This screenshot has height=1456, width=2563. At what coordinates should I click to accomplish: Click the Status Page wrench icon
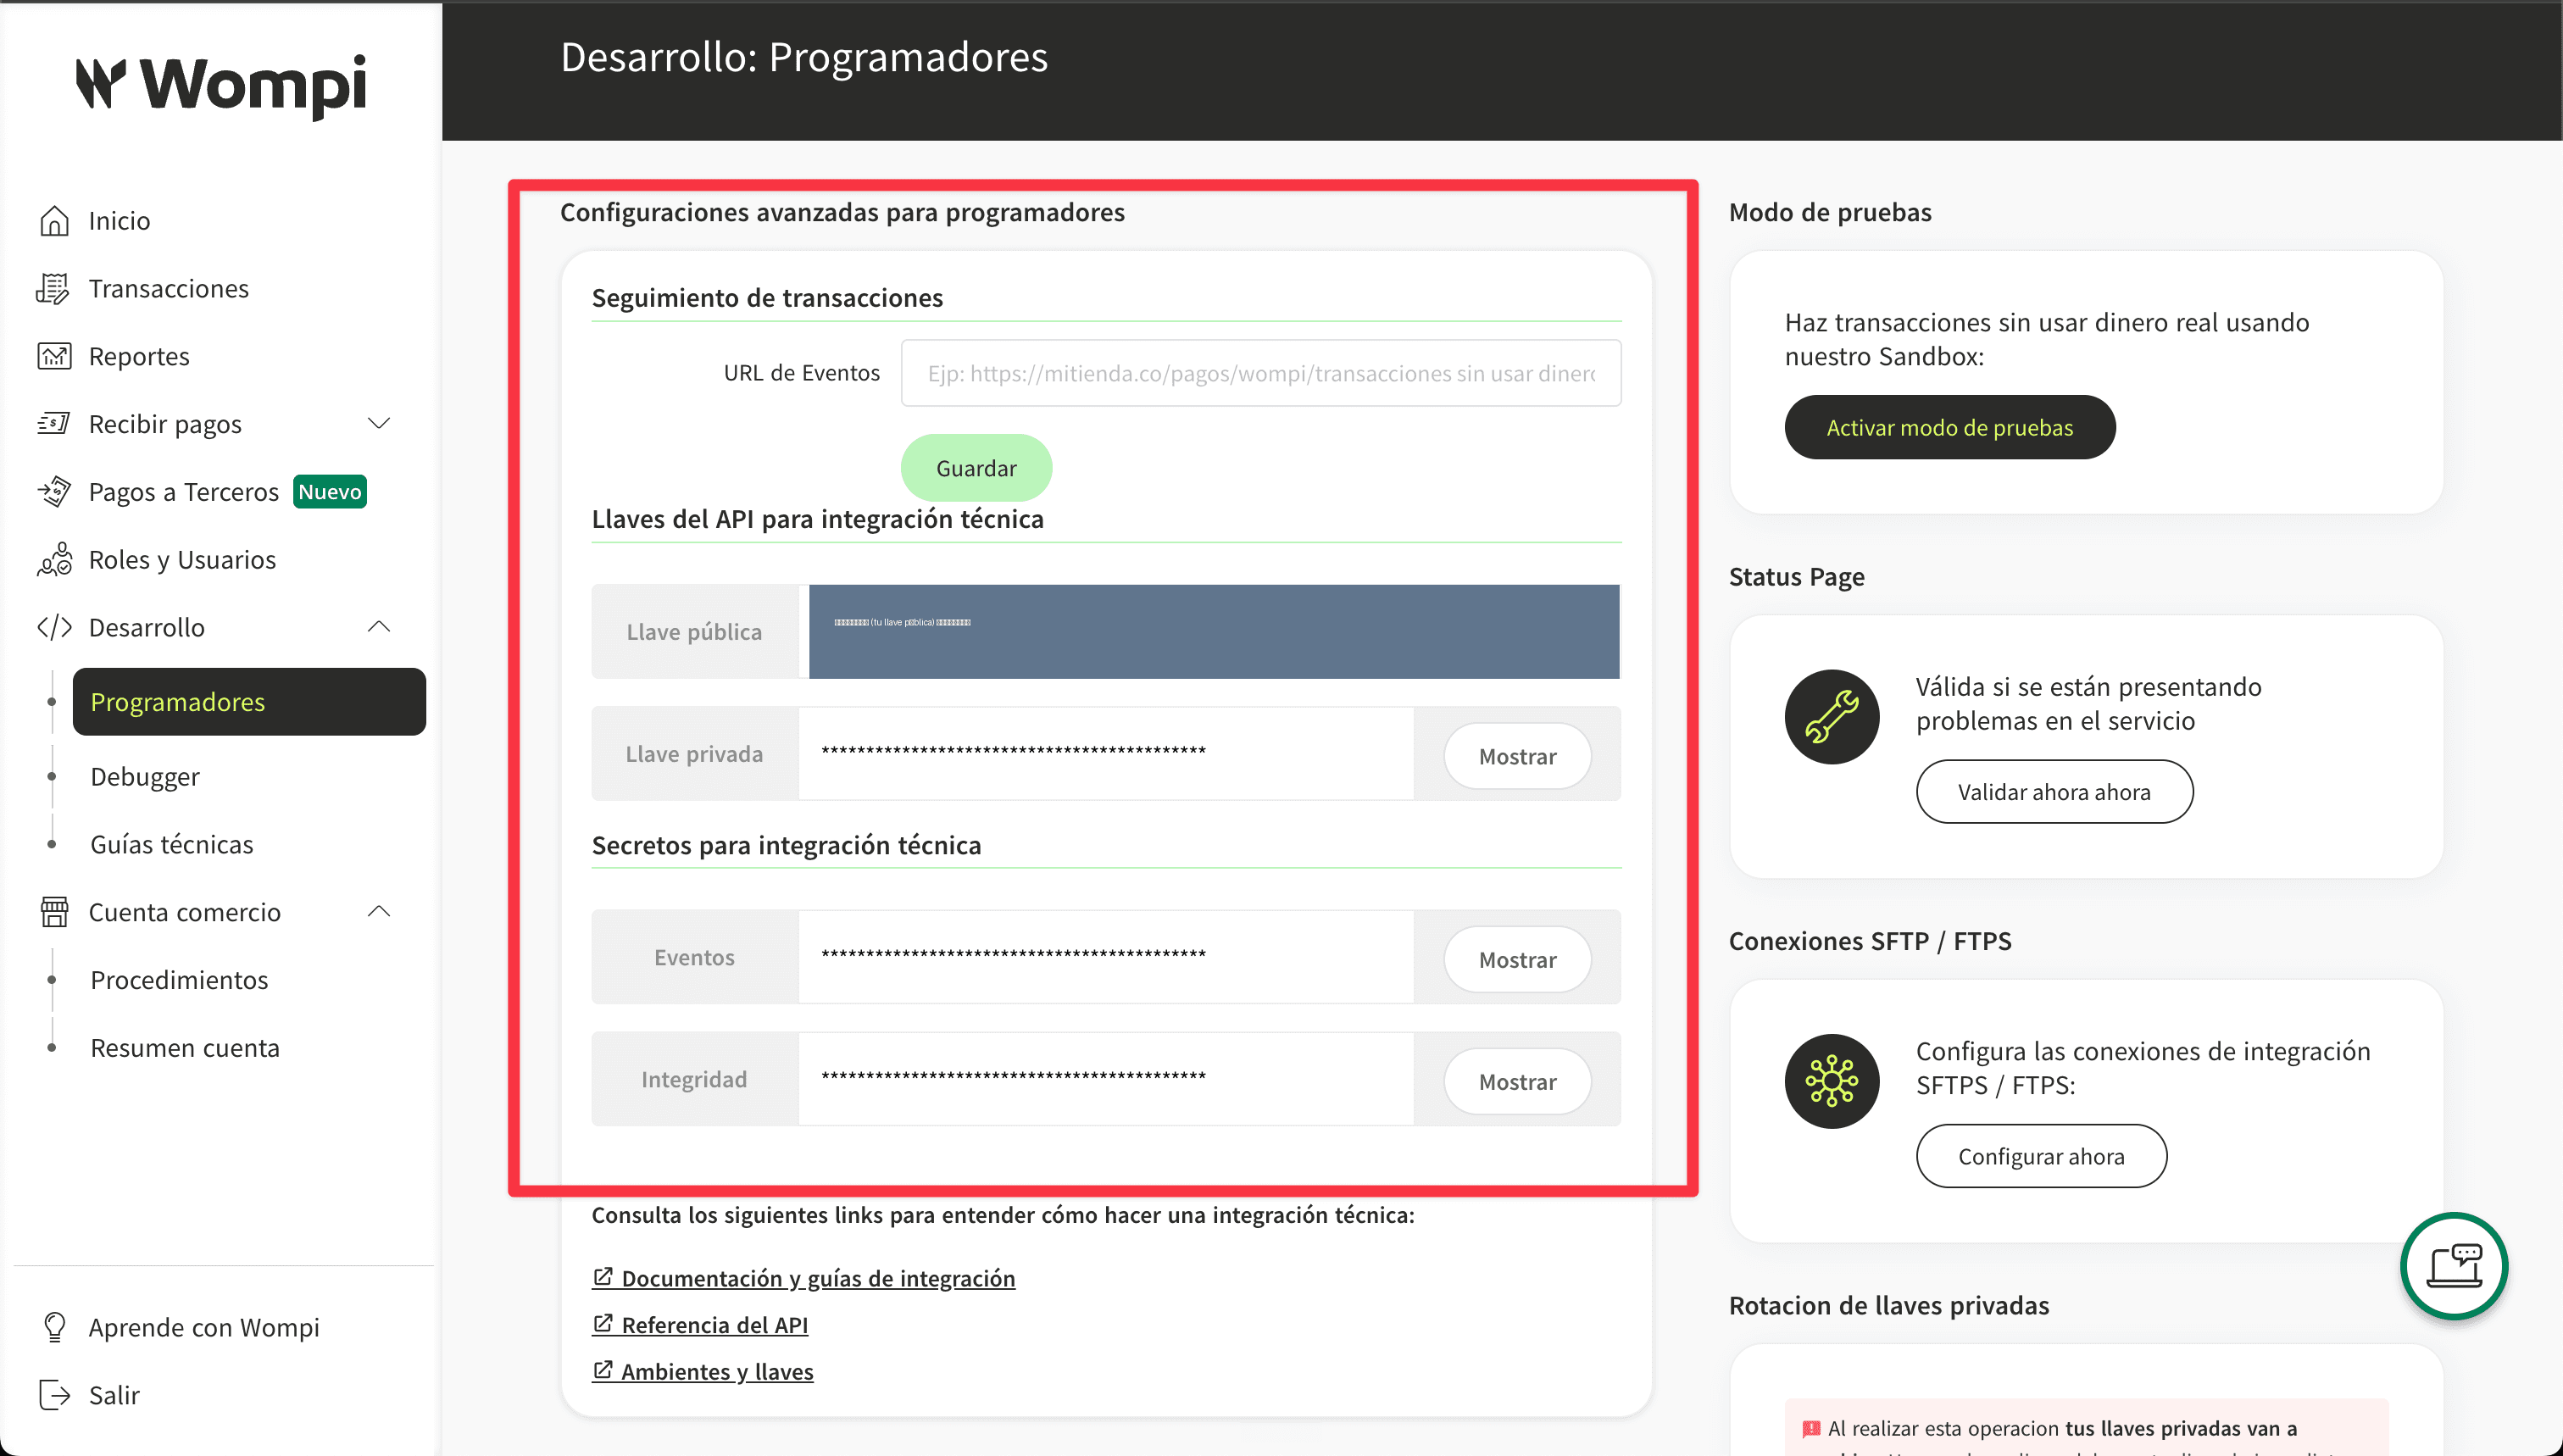1831,717
